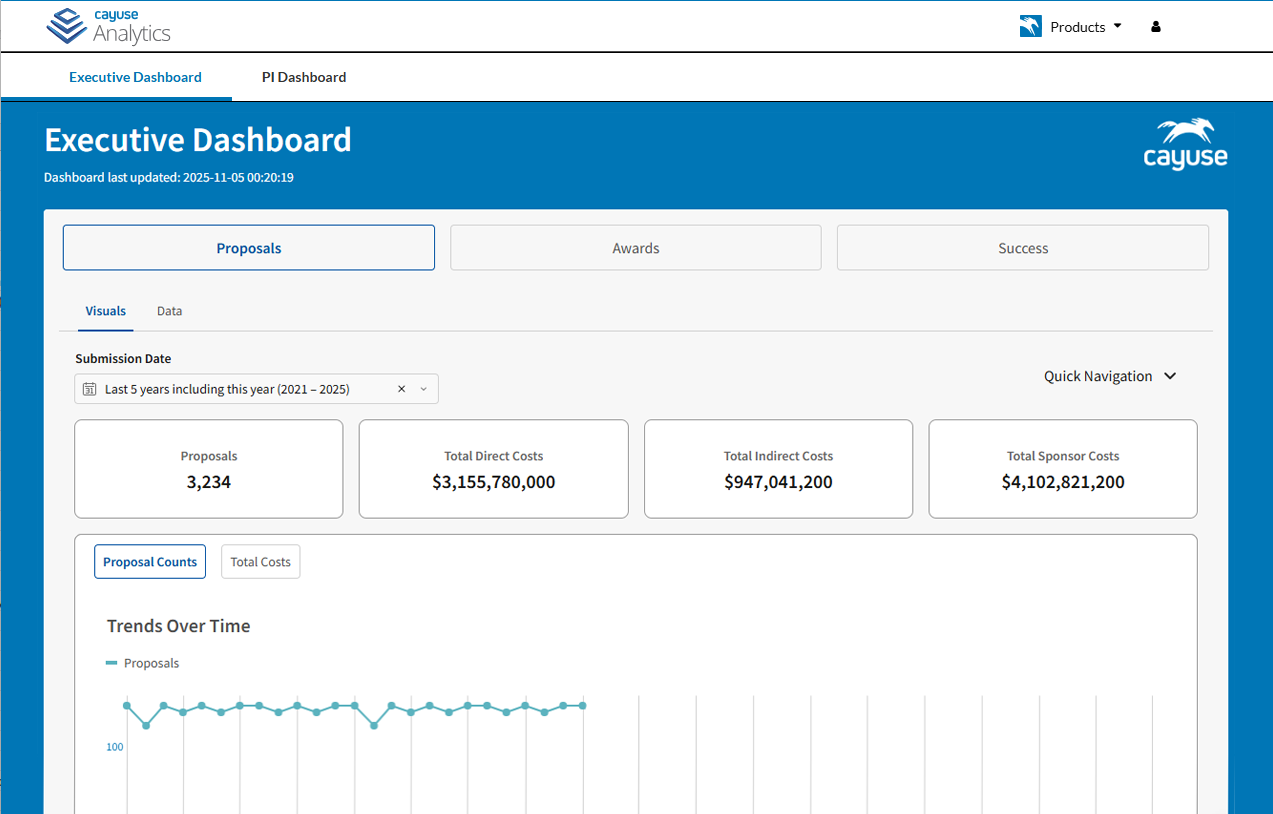Switch to the Proposal Counts view
1273x814 pixels.
(149, 561)
